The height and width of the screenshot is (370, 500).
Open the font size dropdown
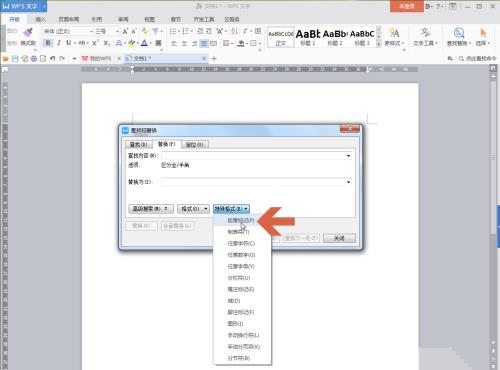117,31
